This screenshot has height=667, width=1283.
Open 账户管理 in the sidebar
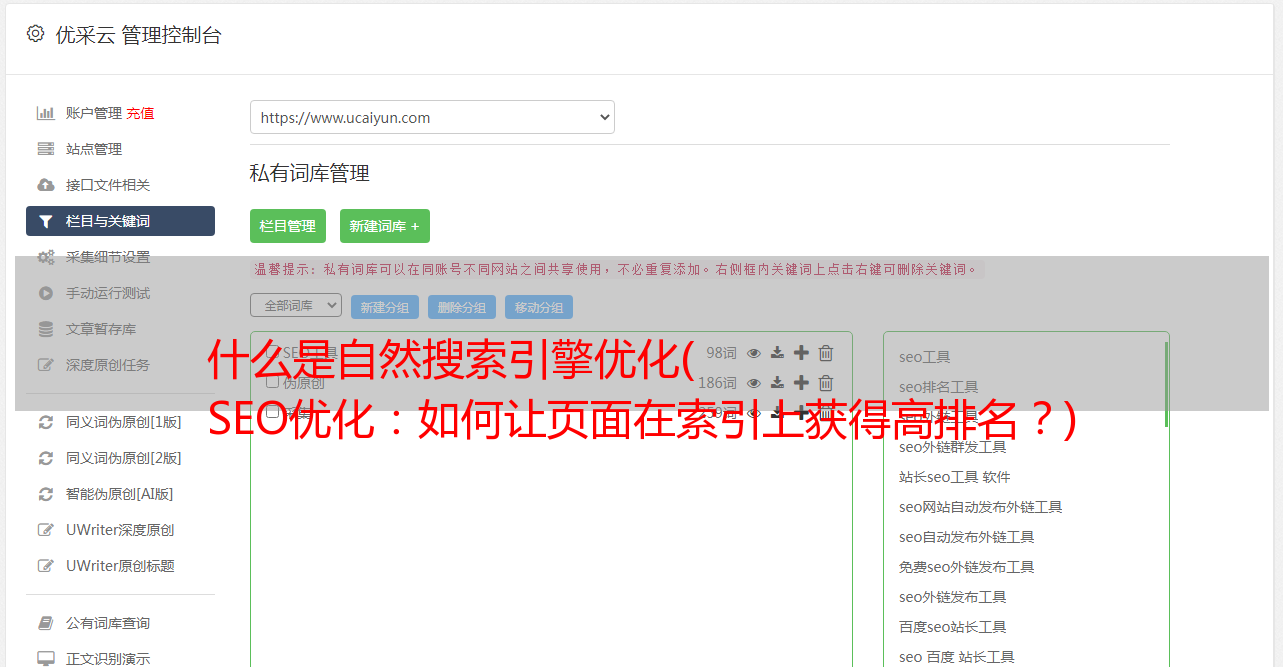(94, 113)
